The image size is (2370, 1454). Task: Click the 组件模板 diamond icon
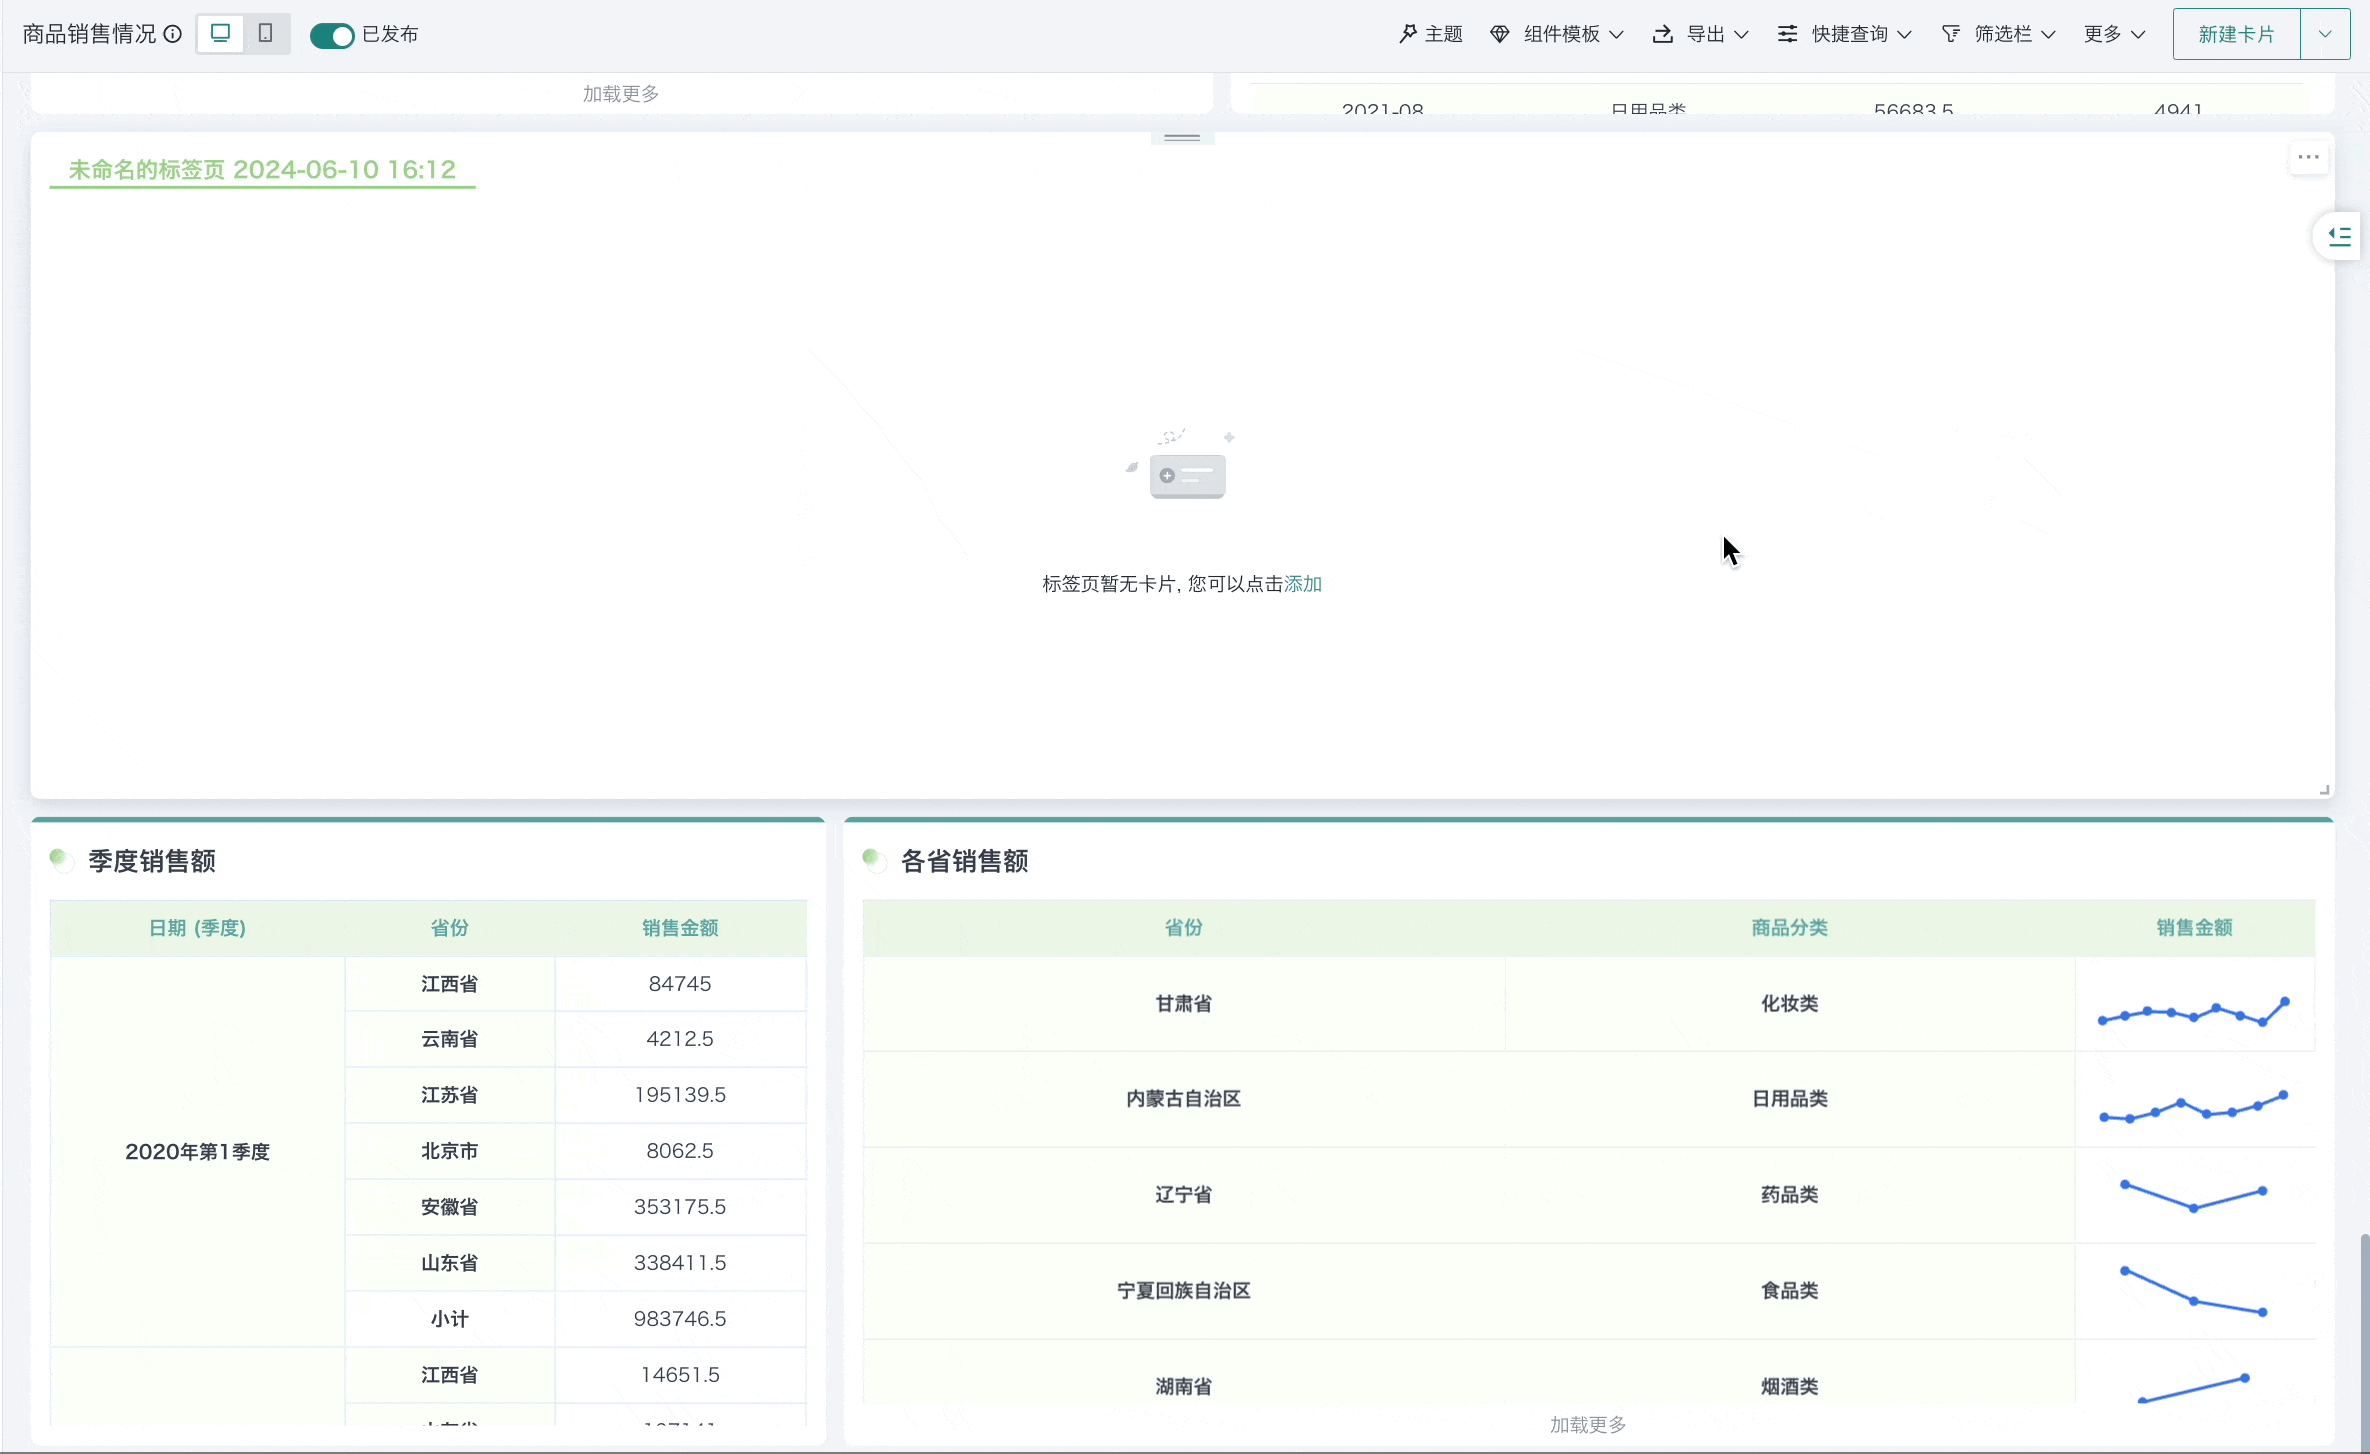1499,34
